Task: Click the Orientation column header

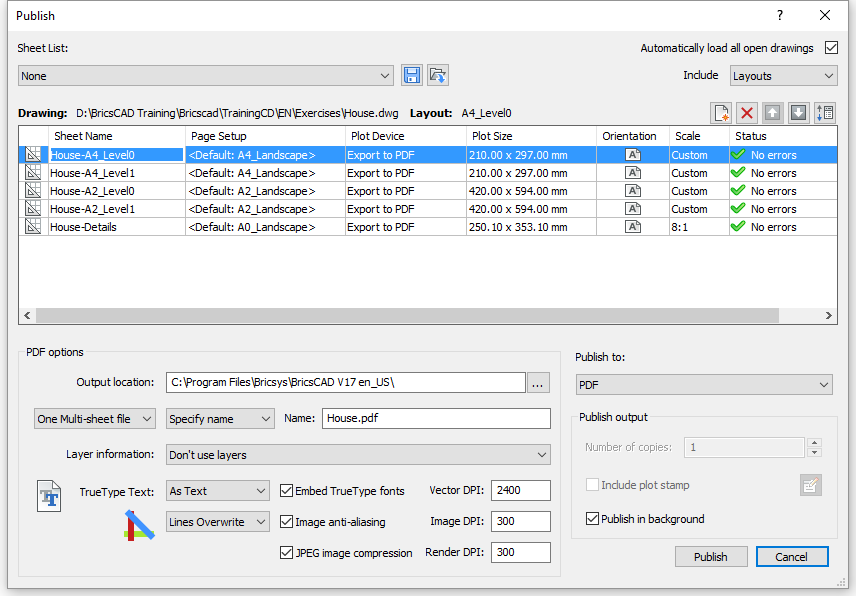Action: coord(633,136)
